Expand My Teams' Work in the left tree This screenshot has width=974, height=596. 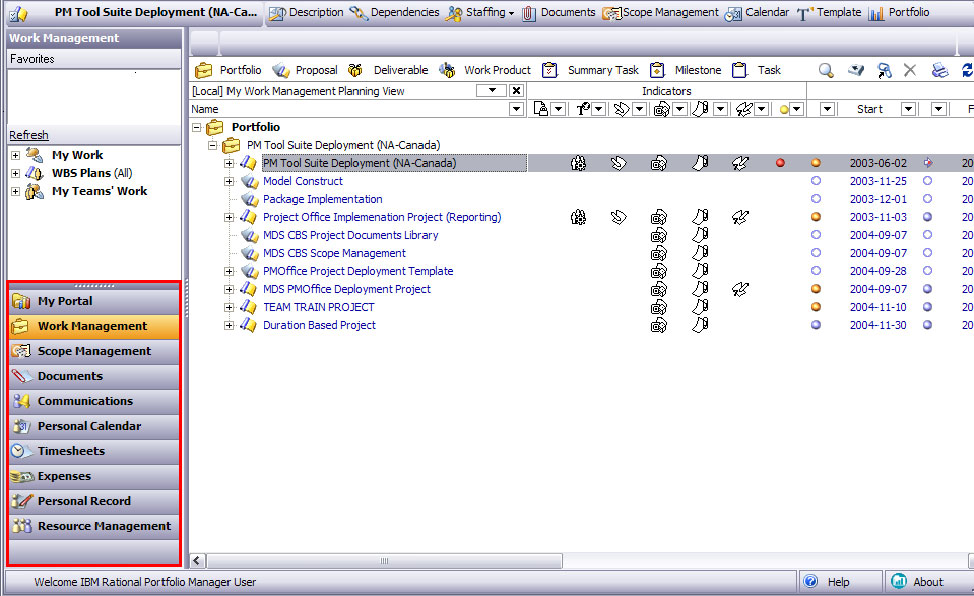[x=16, y=191]
